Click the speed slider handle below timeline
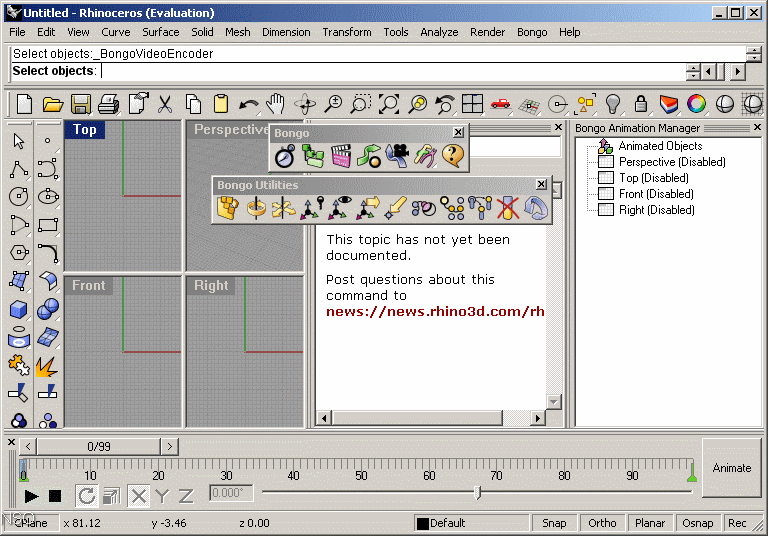 pyautogui.click(x=478, y=492)
